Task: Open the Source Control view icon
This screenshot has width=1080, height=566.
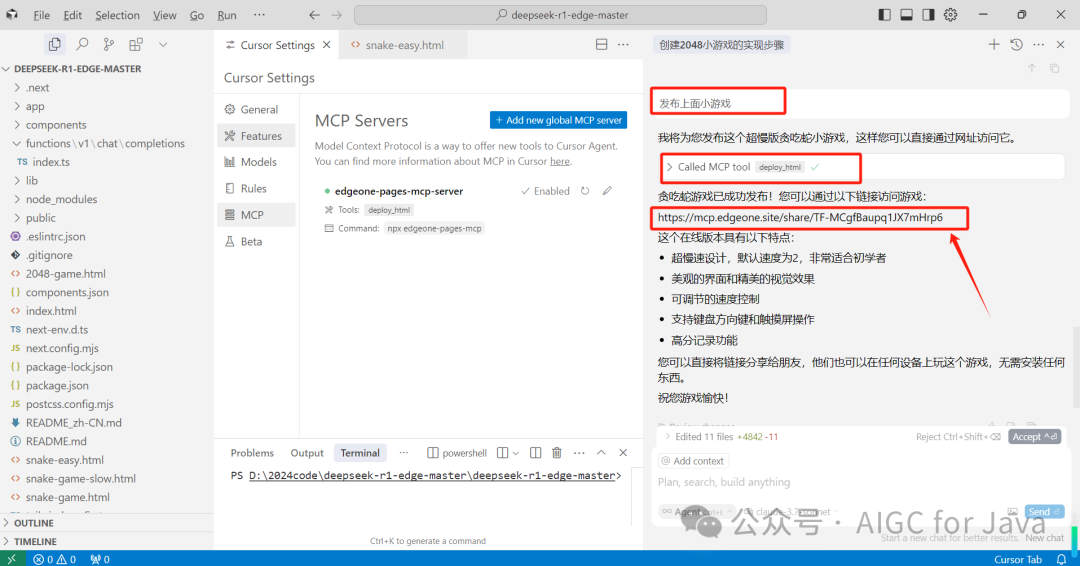Action: coord(109,44)
